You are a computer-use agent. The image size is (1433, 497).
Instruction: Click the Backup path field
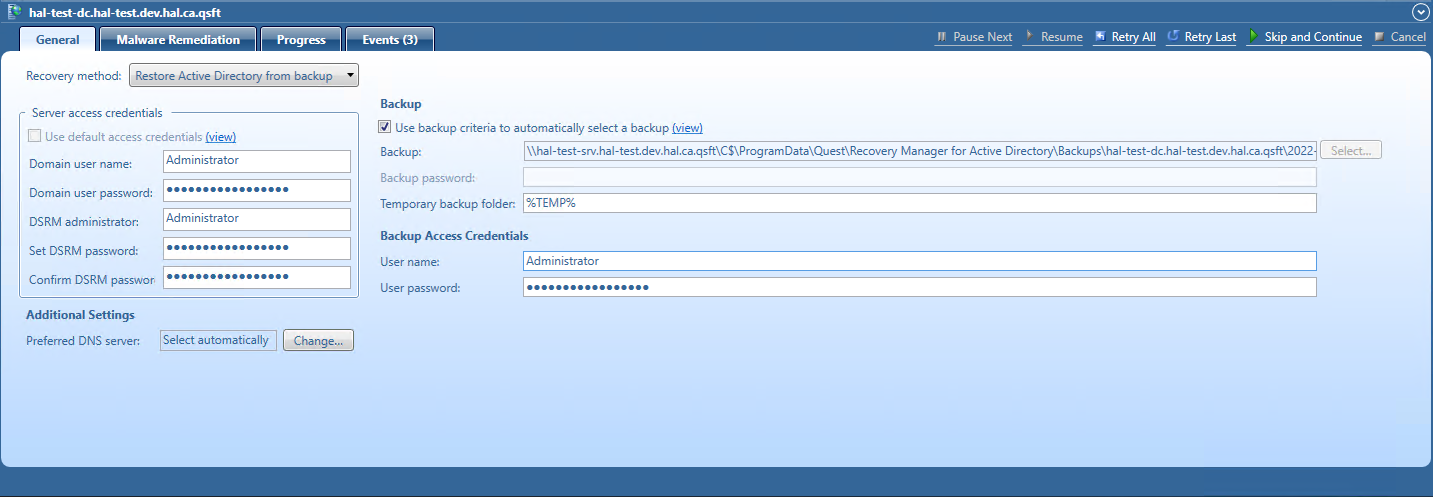[x=920, y=151]
